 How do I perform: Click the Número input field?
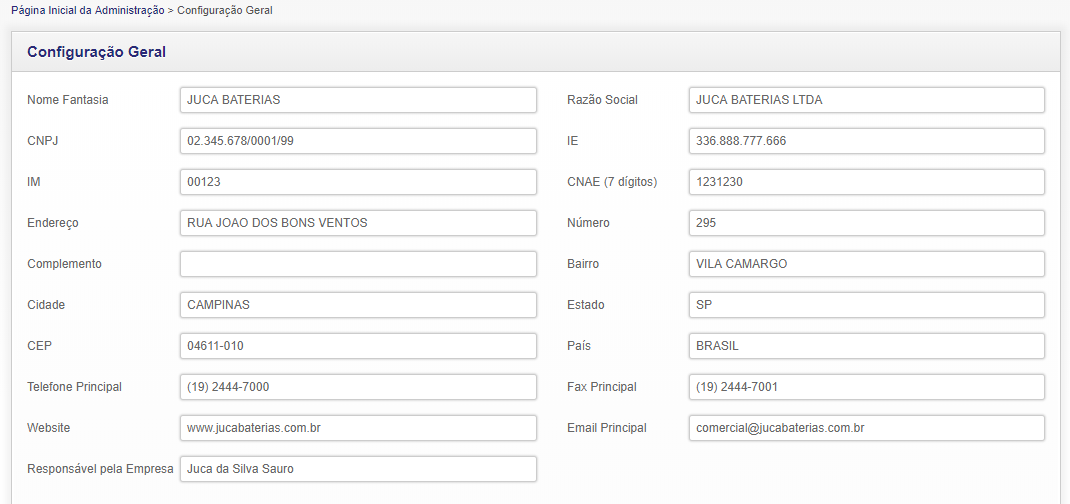pos(866,223)
